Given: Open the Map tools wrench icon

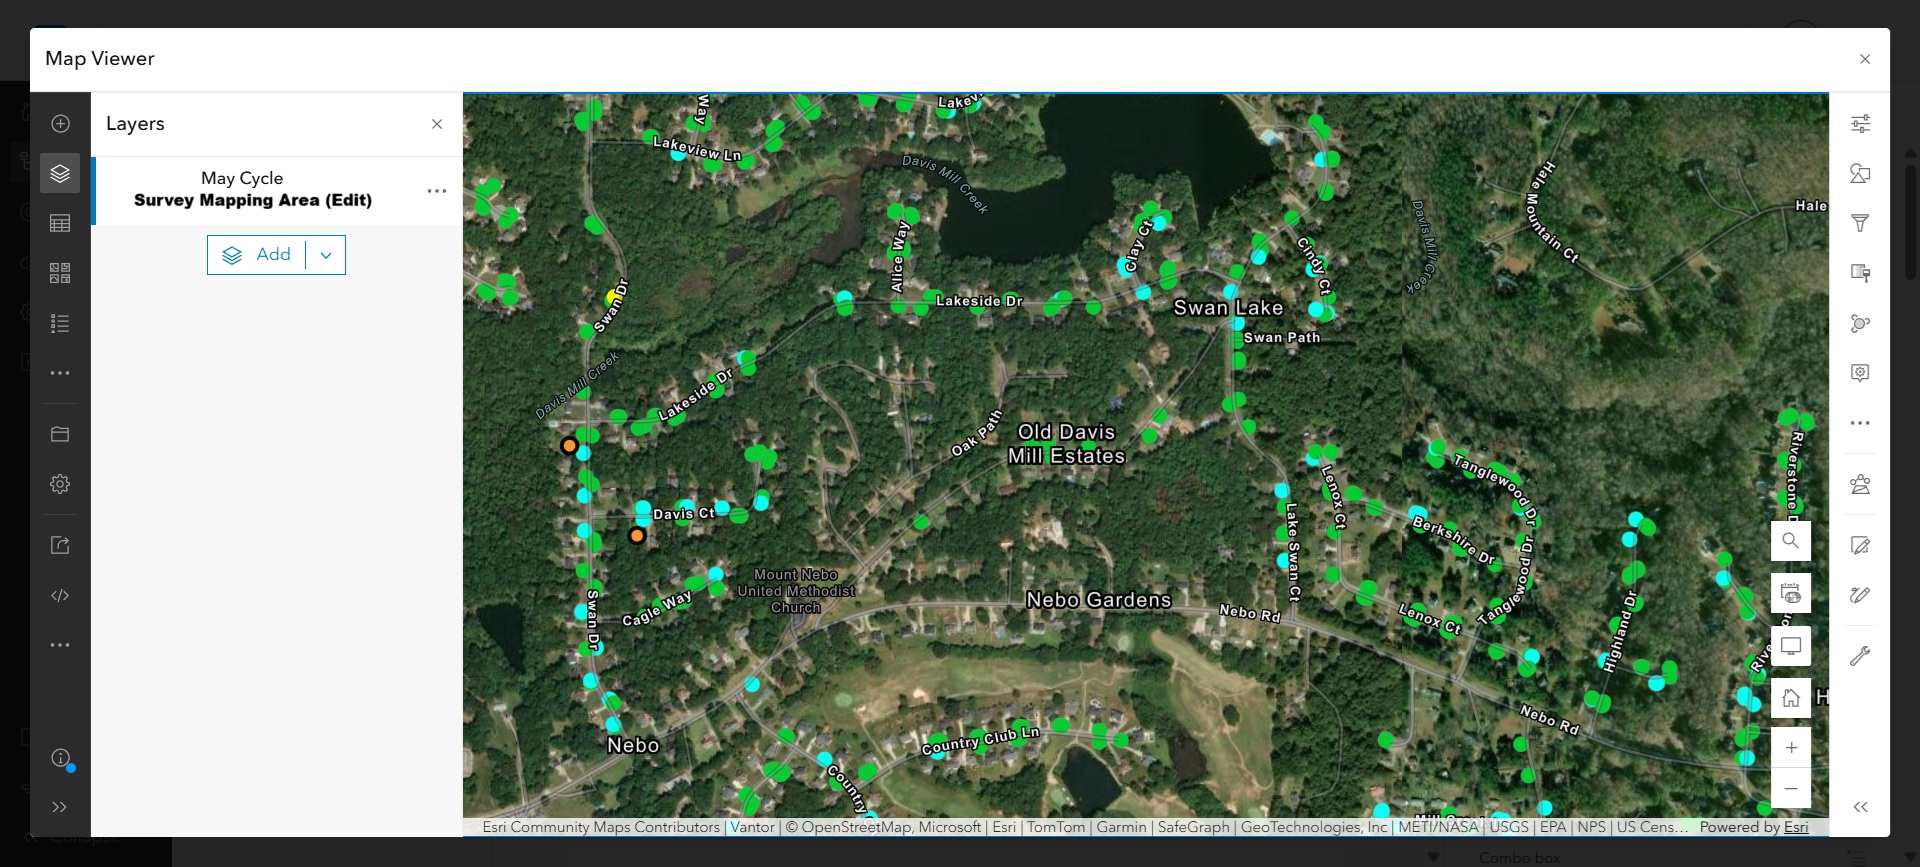Looking at the screenshot, I should tap(1860, 656).
